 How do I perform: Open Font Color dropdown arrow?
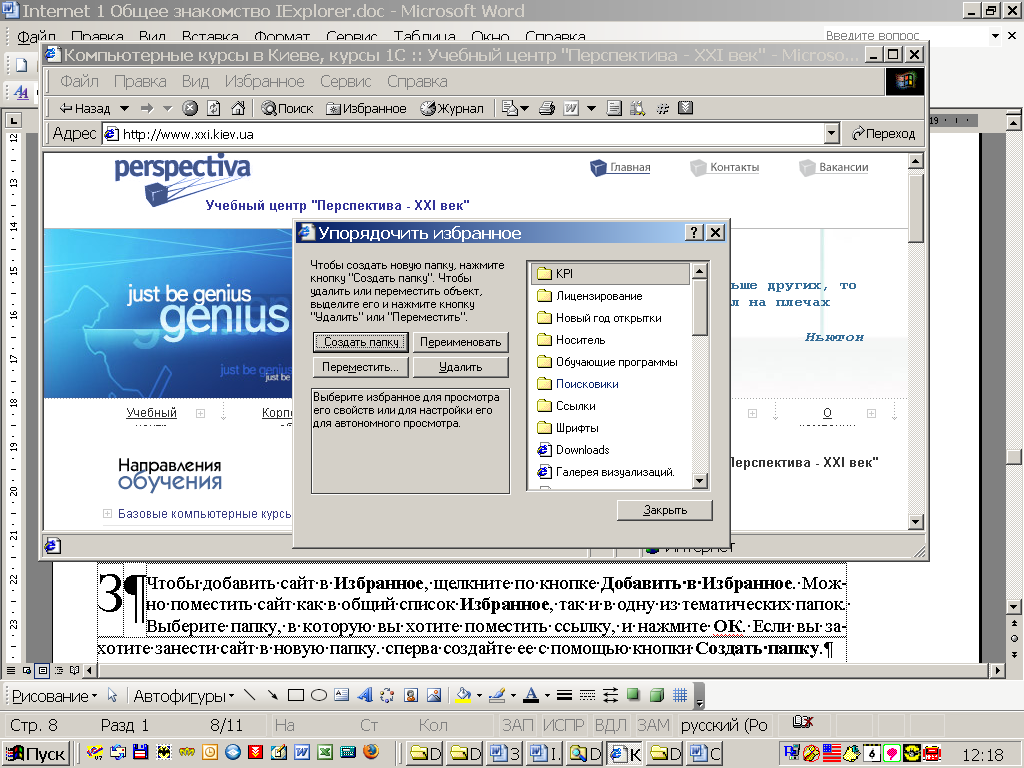point(547,696)
